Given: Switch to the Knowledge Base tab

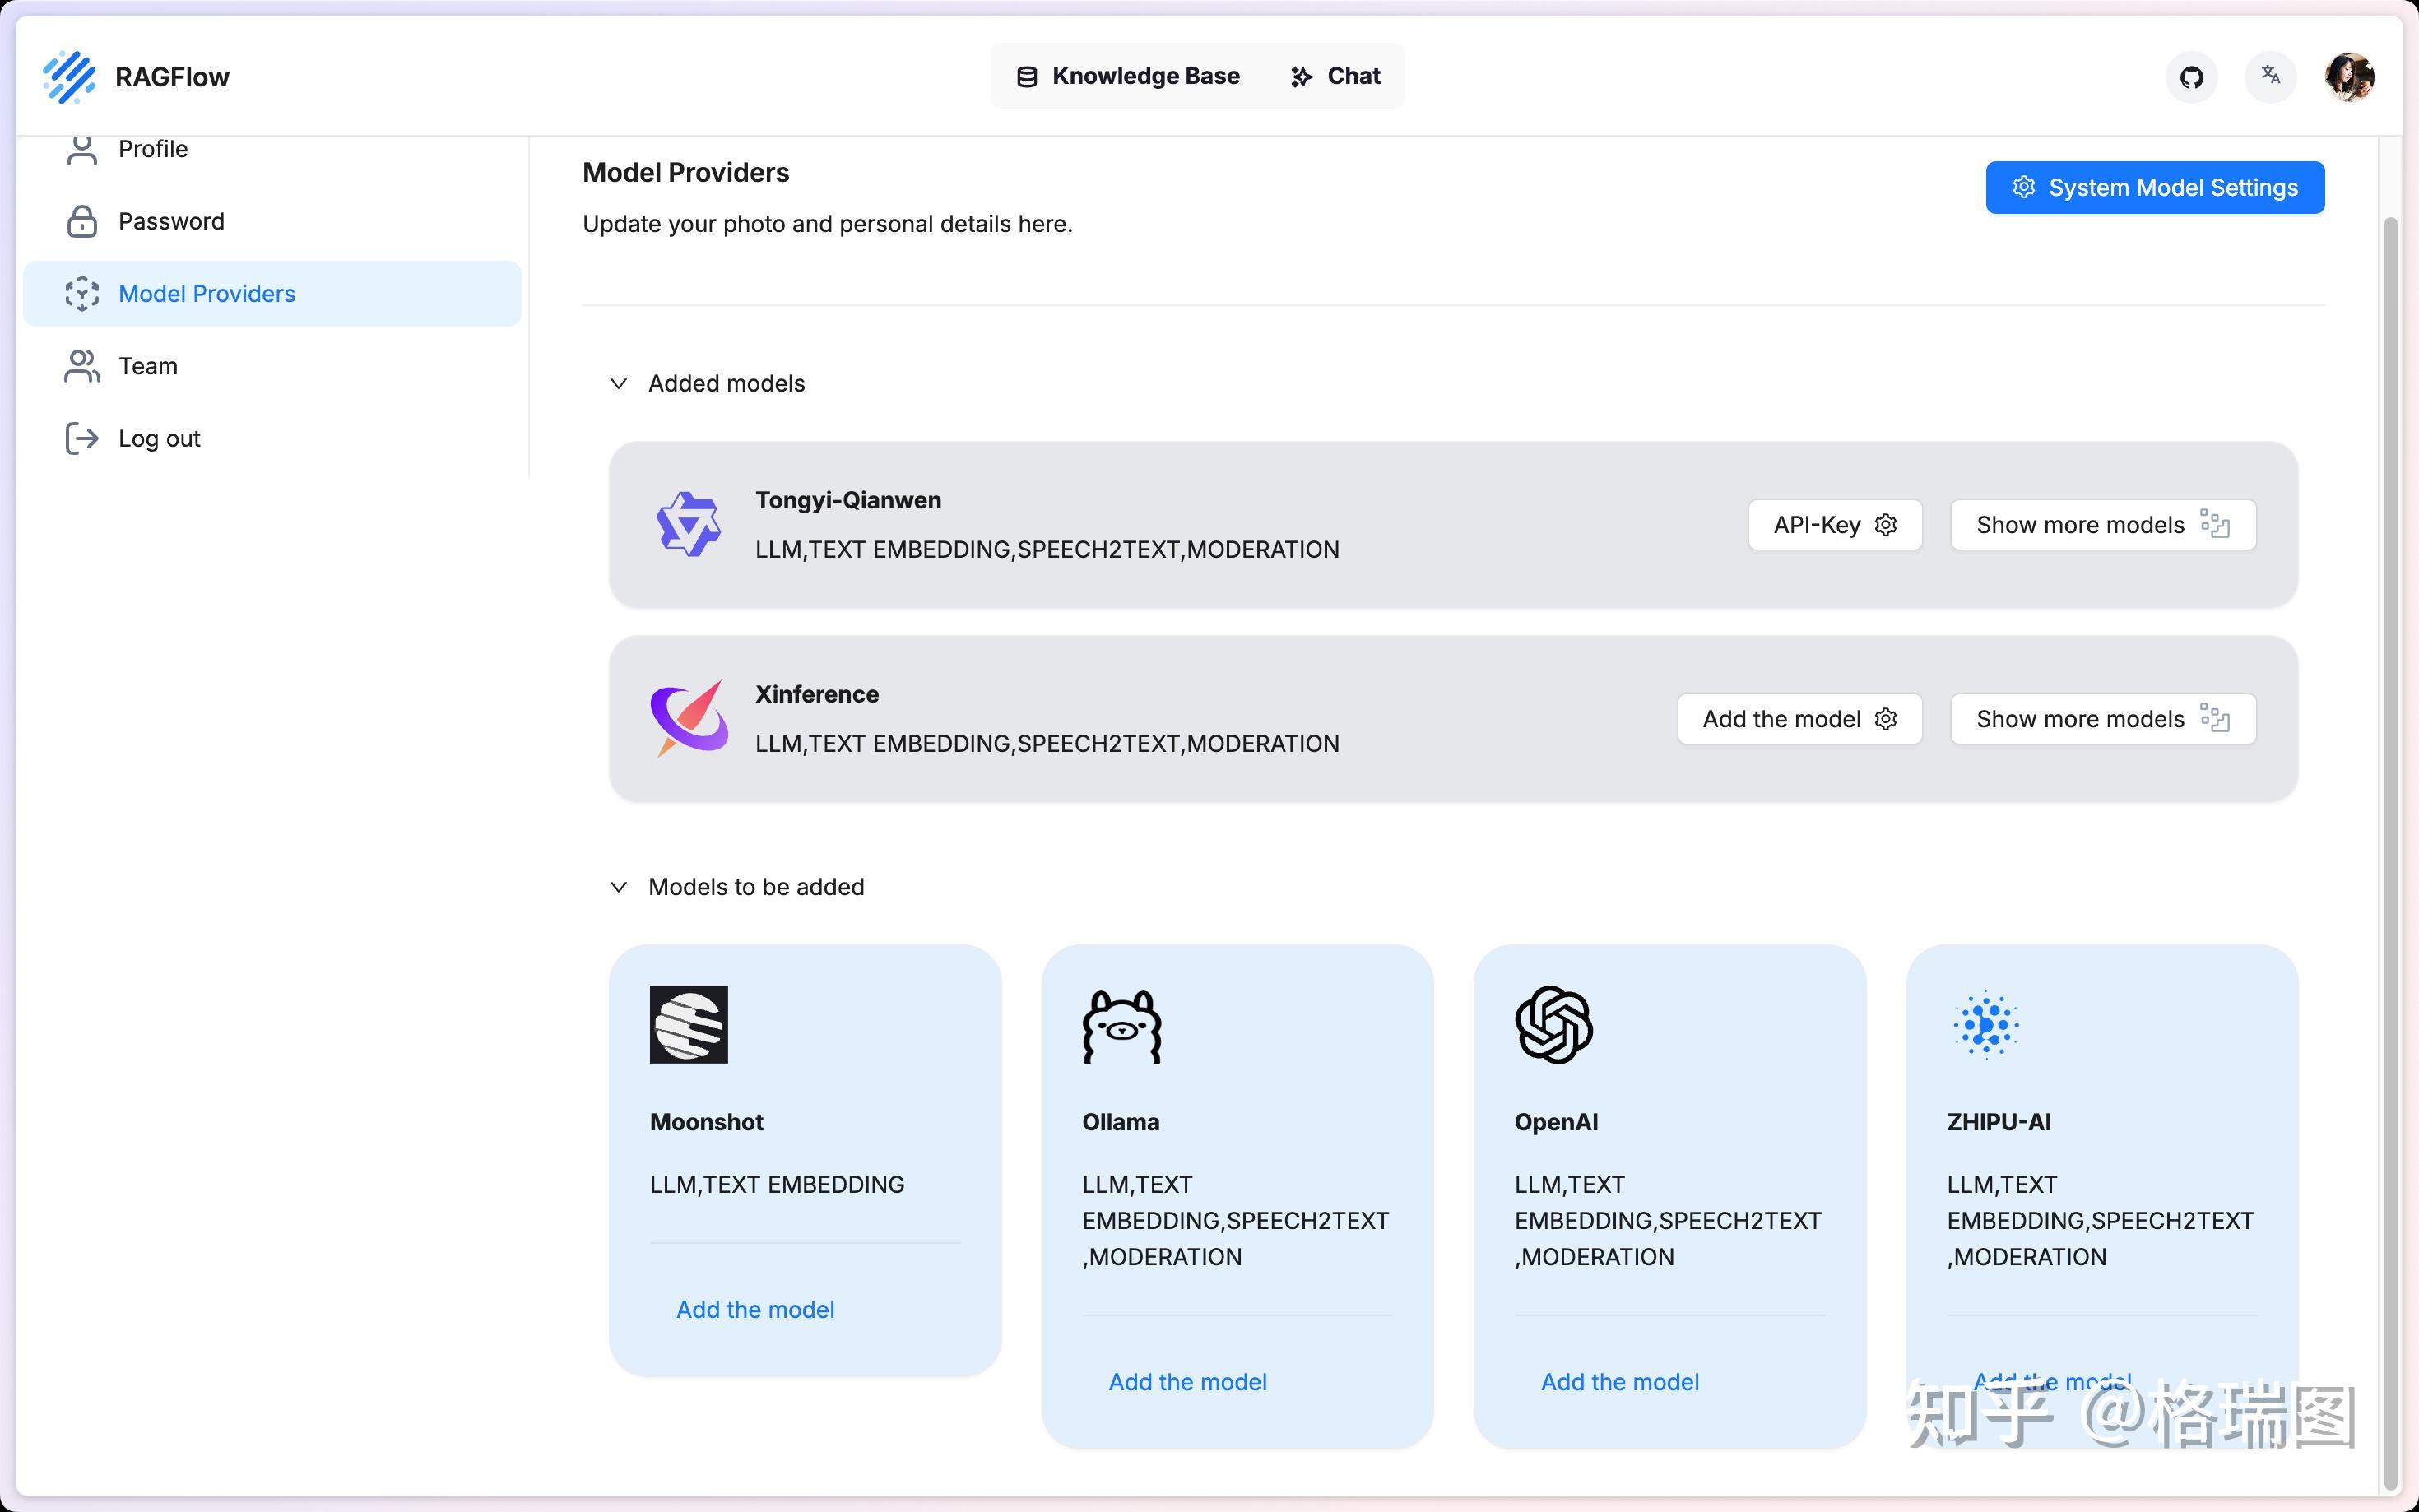Looking at the screenshot, I should [1128, 76].
